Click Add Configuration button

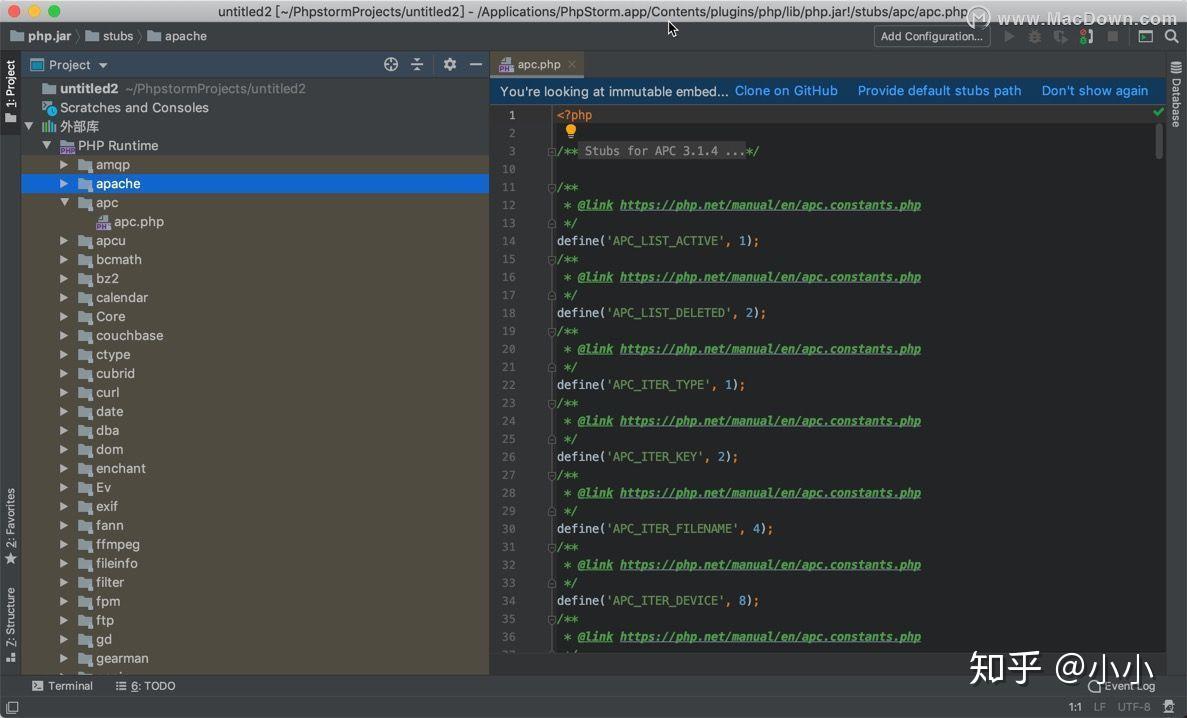(x=932, y=36)
